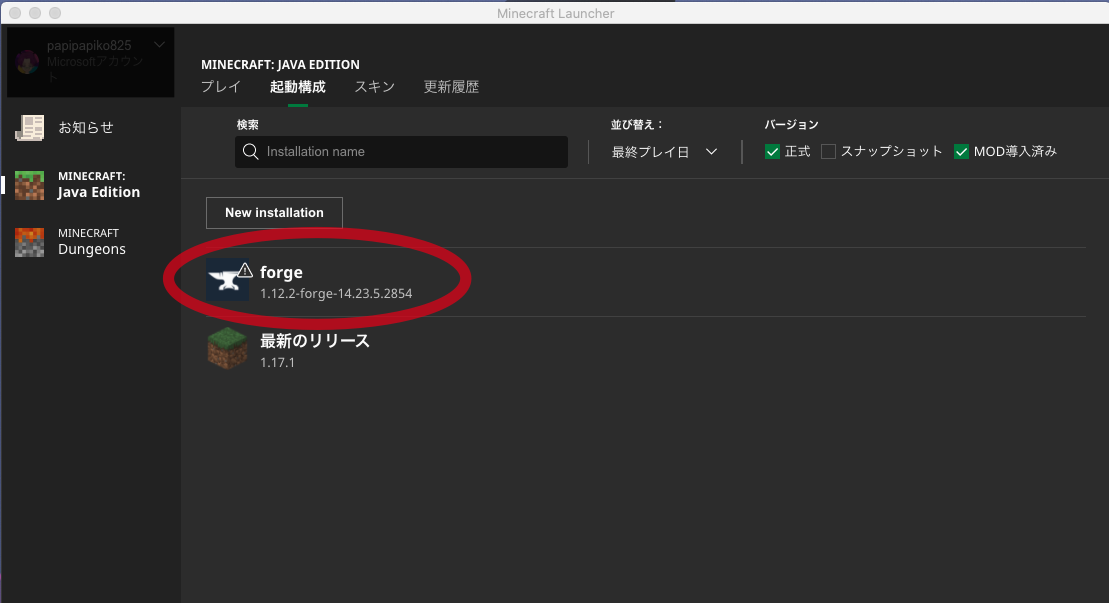This screenshot has width=1109, height=603.
Task: Maximize the Minecraft Launcher window
Action: coord(55,13)
